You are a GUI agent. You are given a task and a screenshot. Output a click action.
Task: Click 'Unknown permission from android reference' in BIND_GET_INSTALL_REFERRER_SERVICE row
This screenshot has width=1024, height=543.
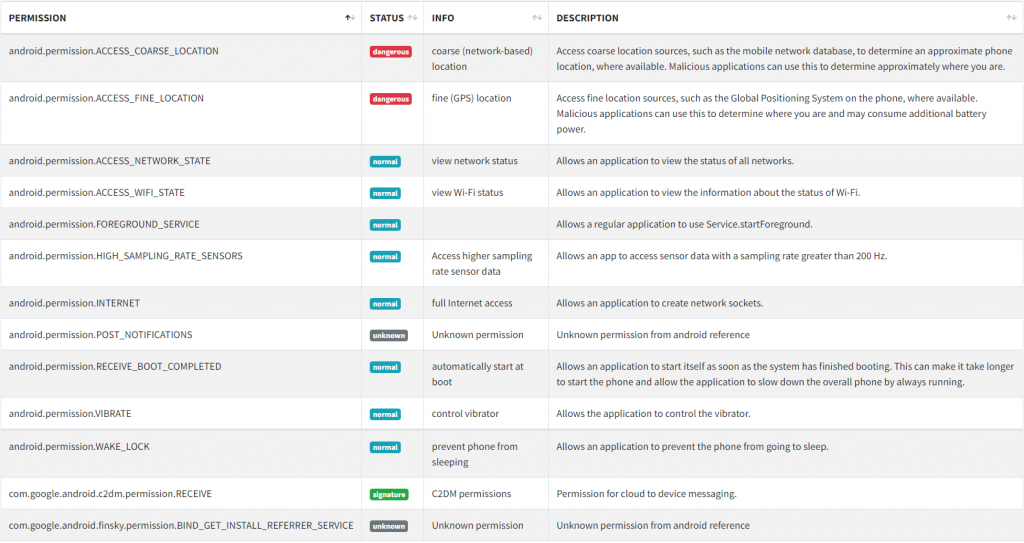pyautogui.click(x=653, y=525)
